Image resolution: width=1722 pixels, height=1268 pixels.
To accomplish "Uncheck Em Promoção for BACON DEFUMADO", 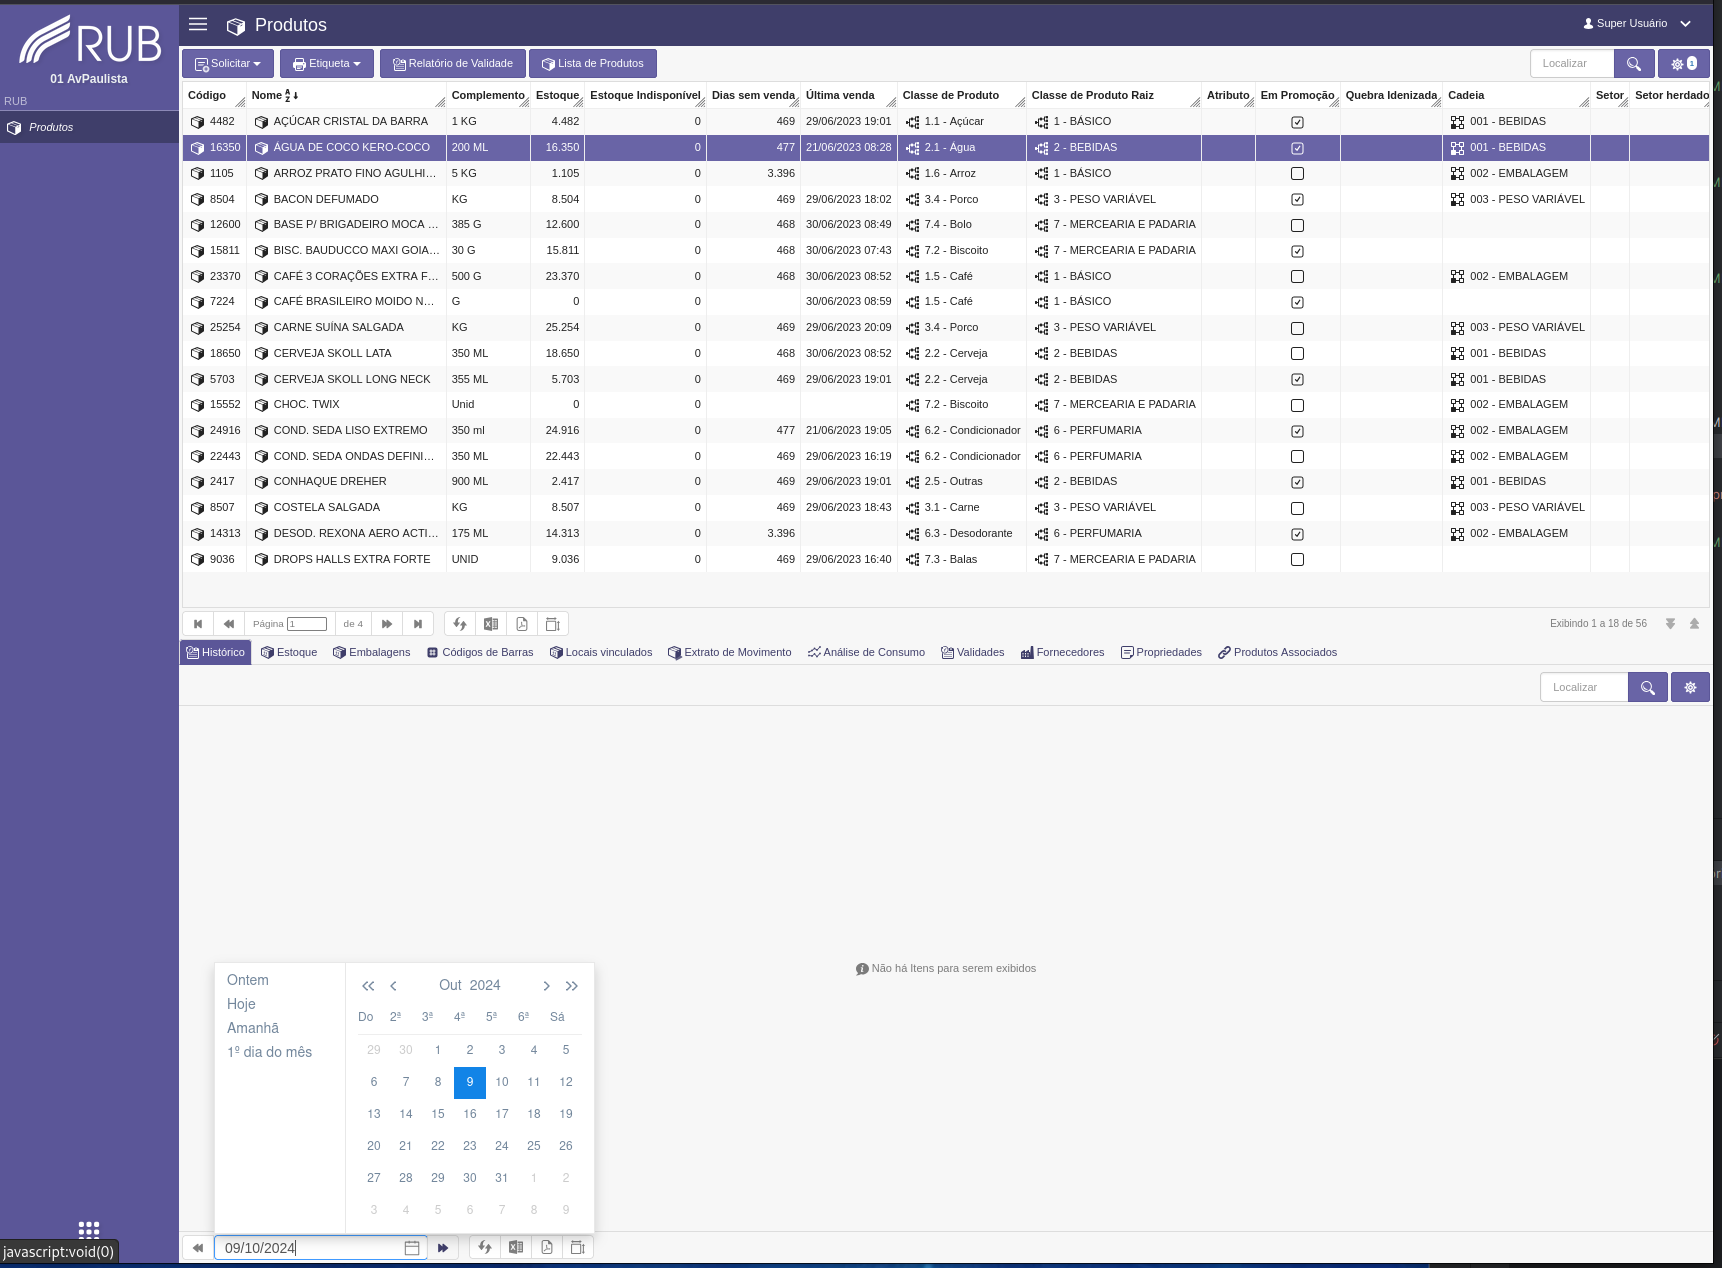I will coord(1297,200).
